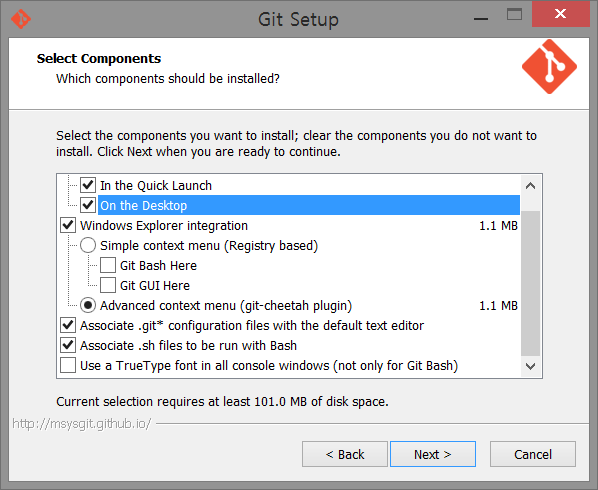Click the Git logo in title bar
Viewport: 598px width, 490px height.
(x=21, y=19)
